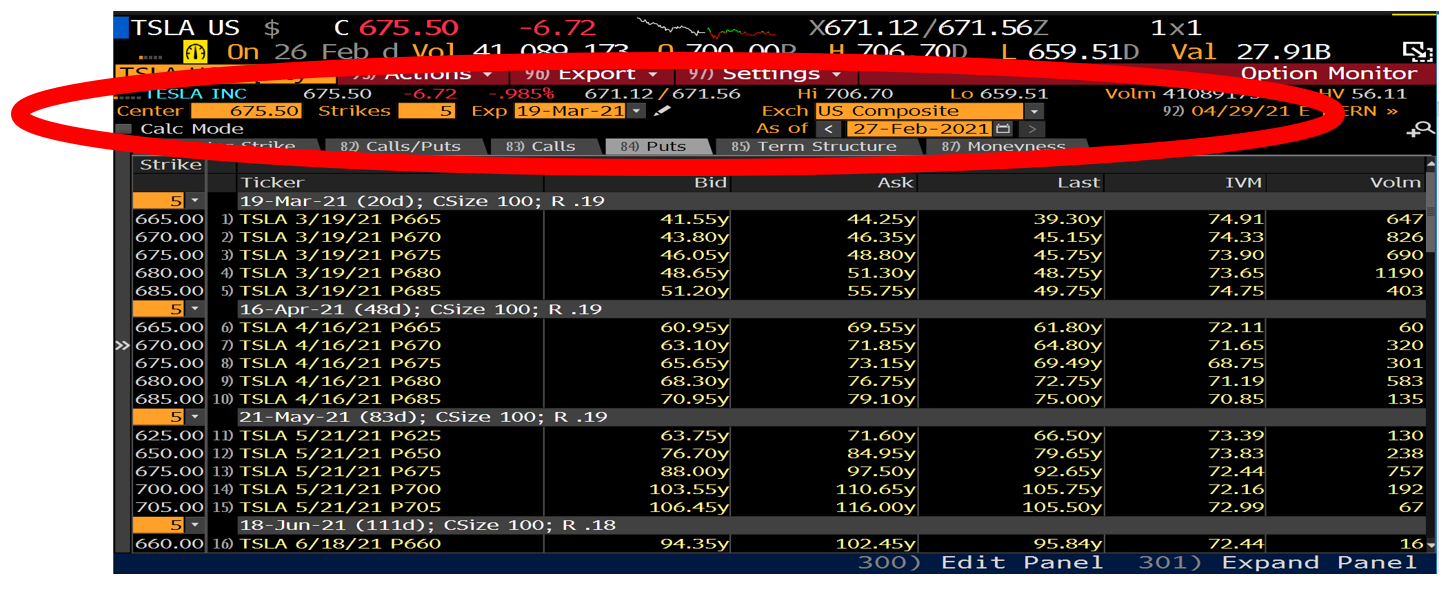Click the yellow gauge icon beside TSLA header
This screenshot has height=591, width=1450.
click(x=195, y=52)
